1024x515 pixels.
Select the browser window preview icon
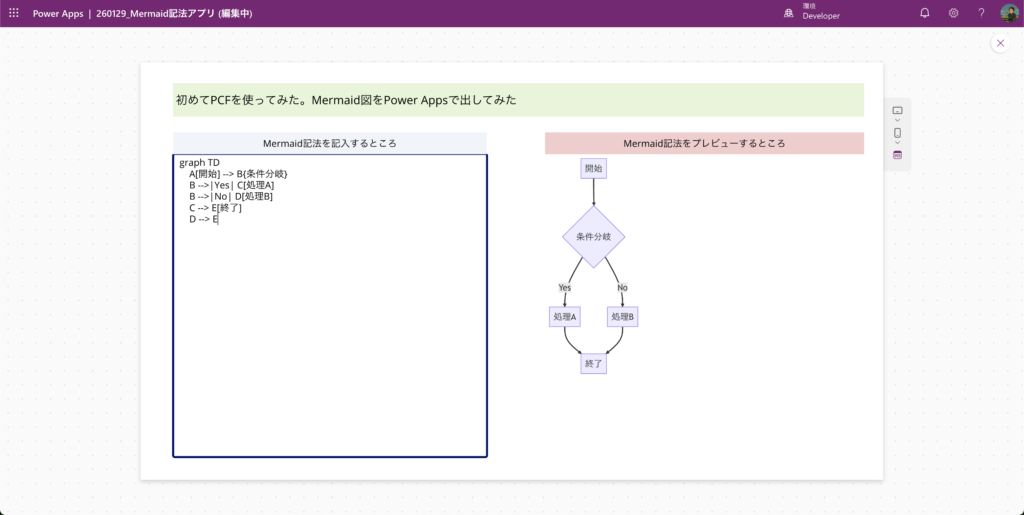coord(897,155)
